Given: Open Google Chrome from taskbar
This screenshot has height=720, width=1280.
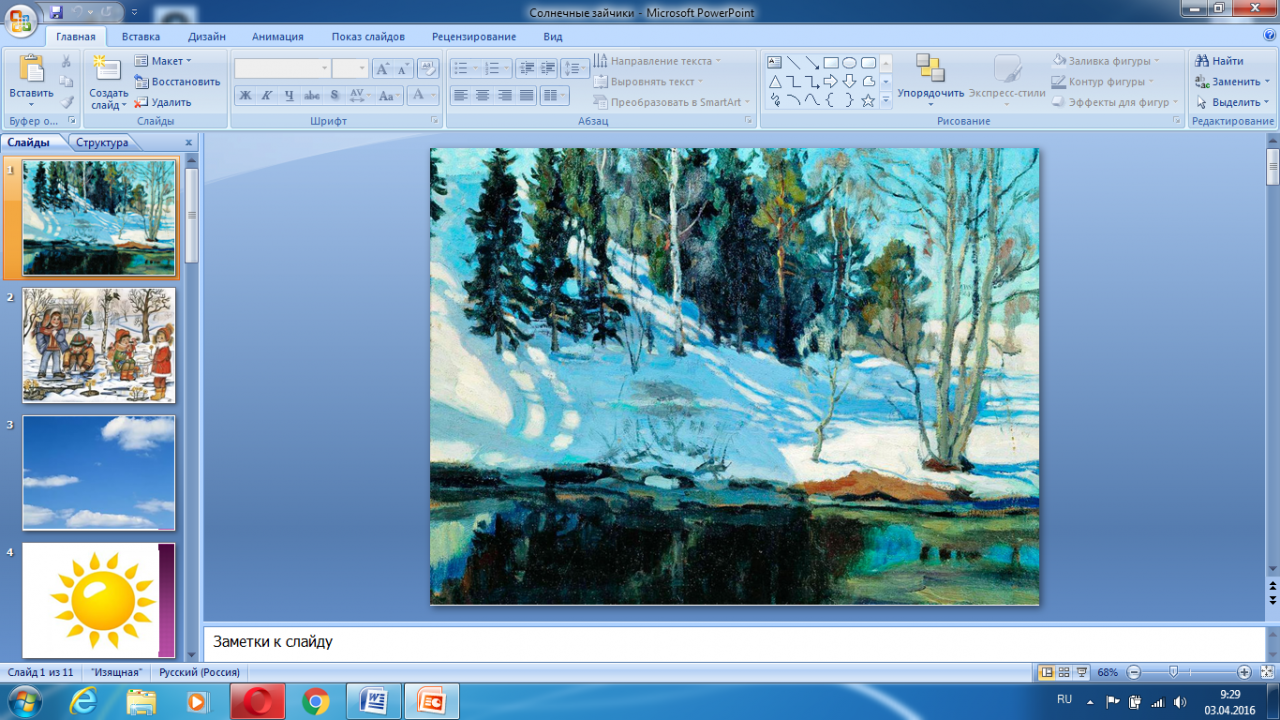Looking at the screenshot, I should (x=316, y=702).
